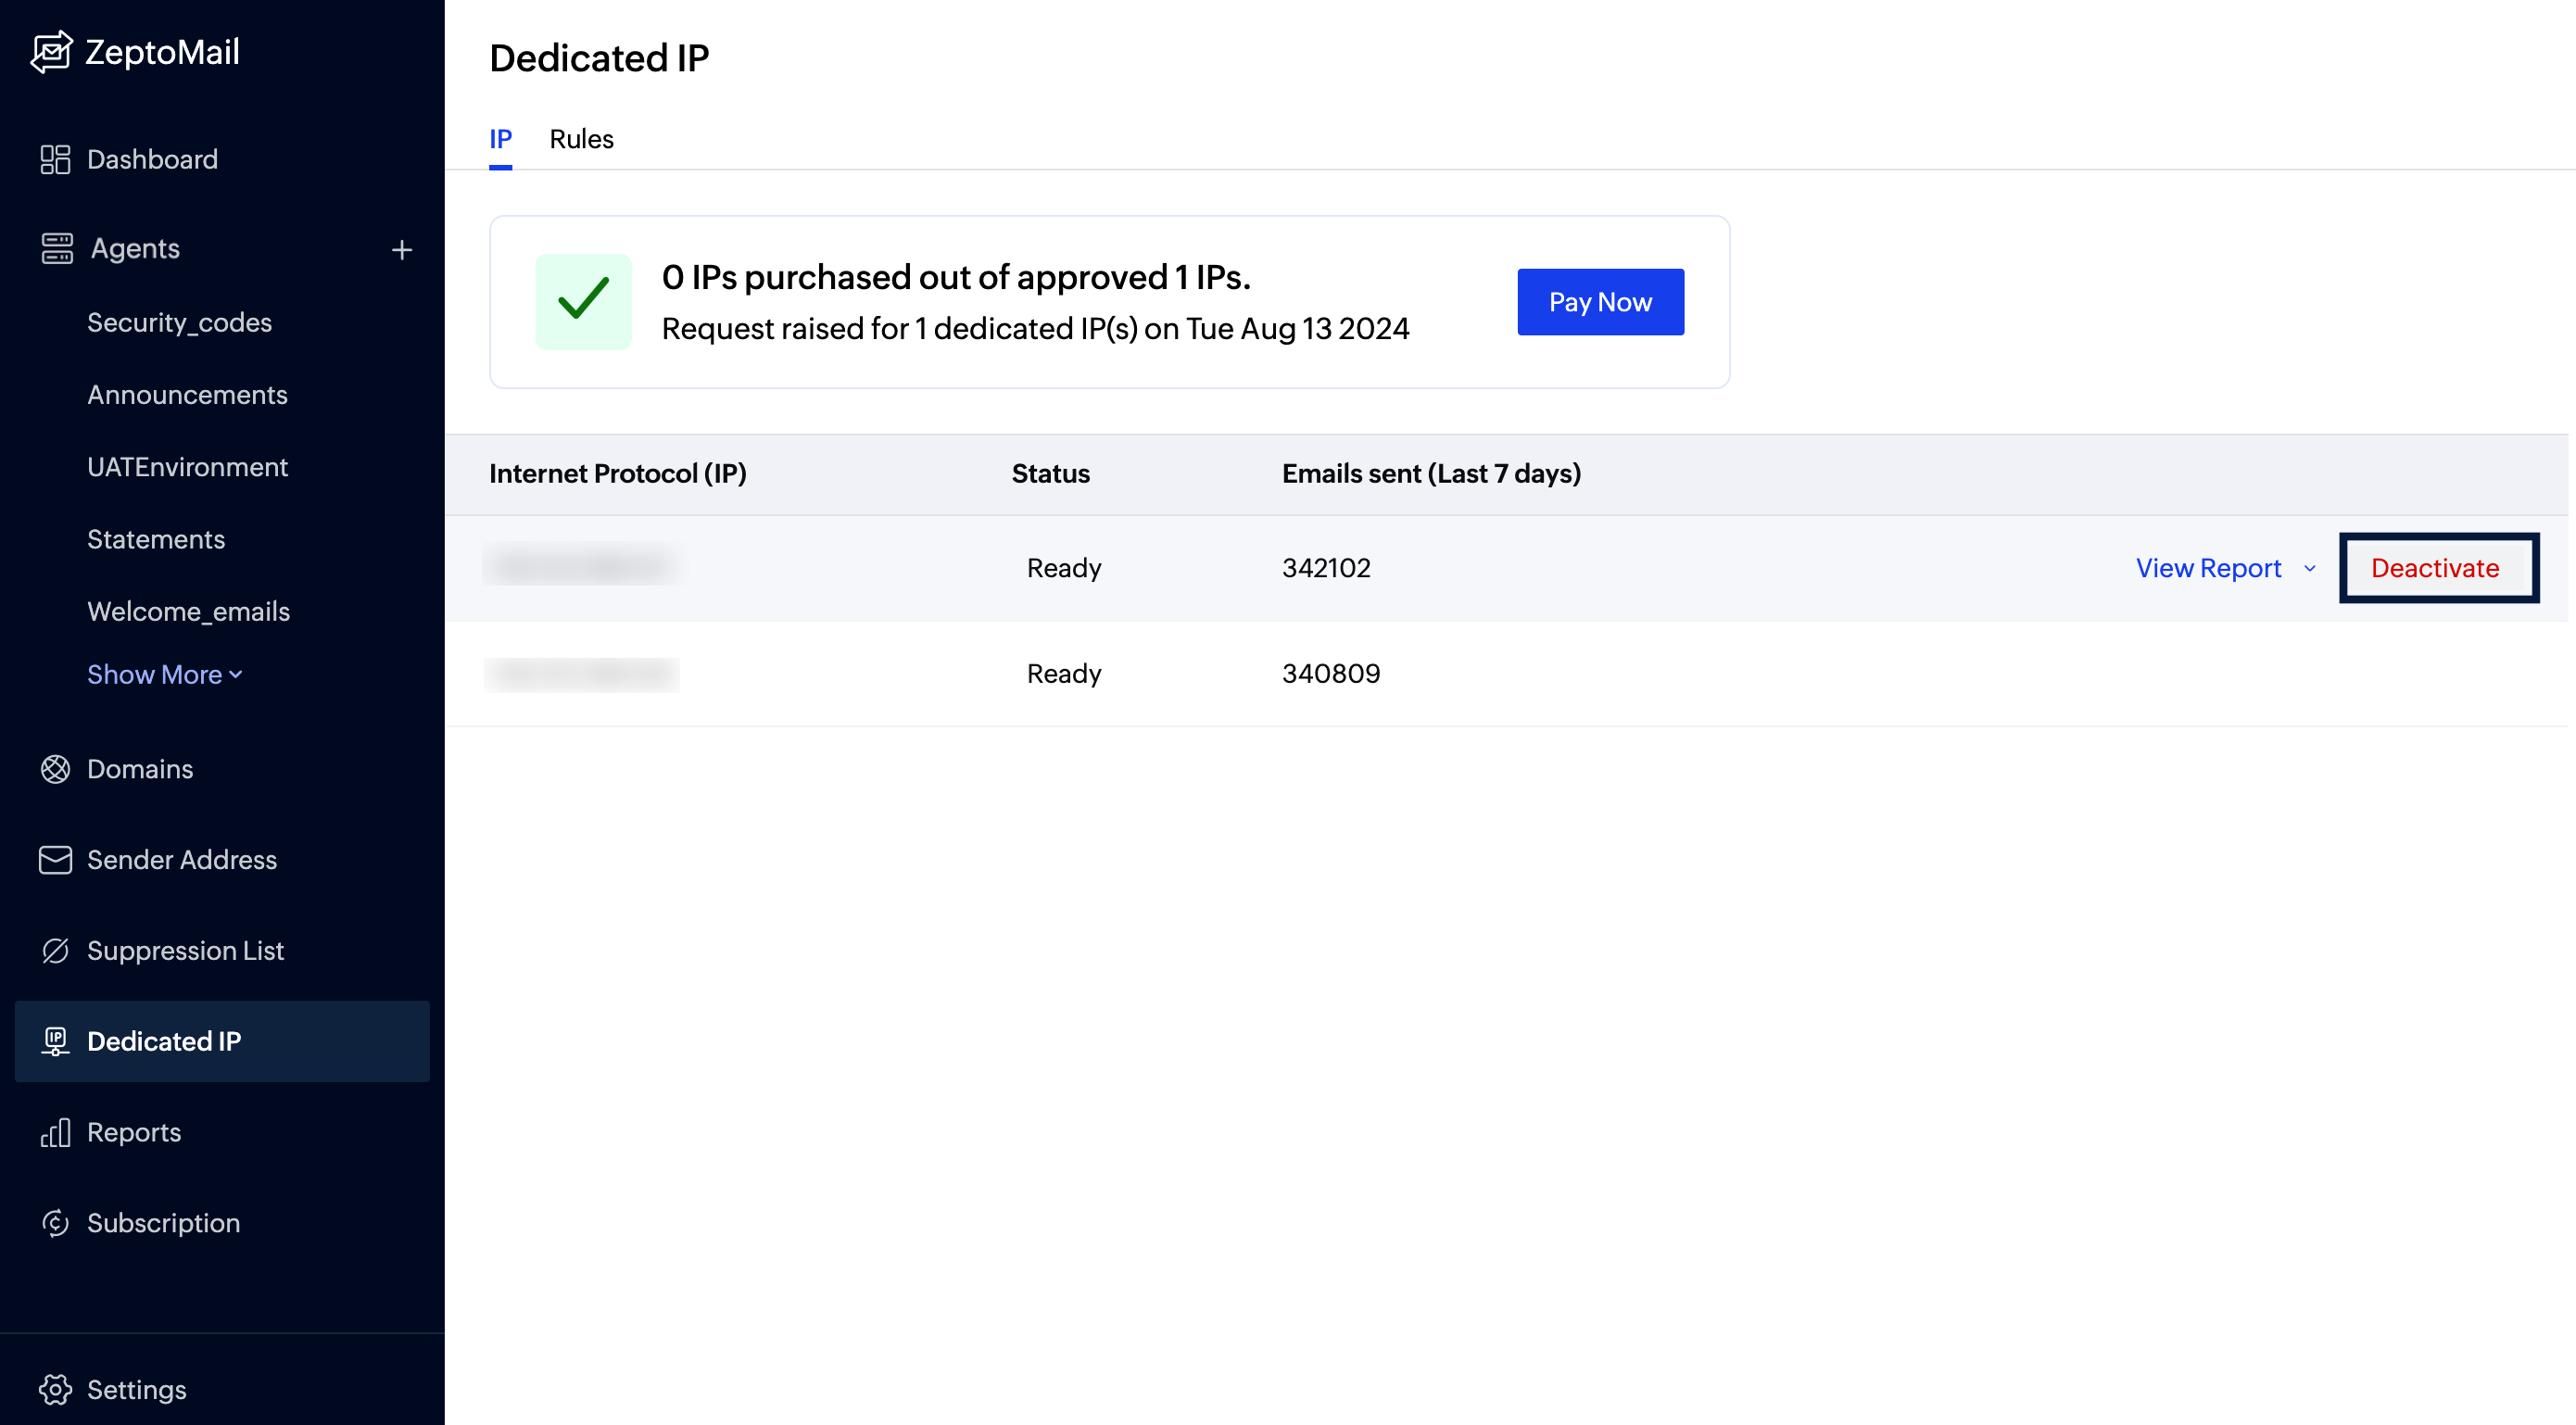Open Settings via gear icon
The image size is (2576, 1425).
pyautogui.click(x=55, y=1389)
